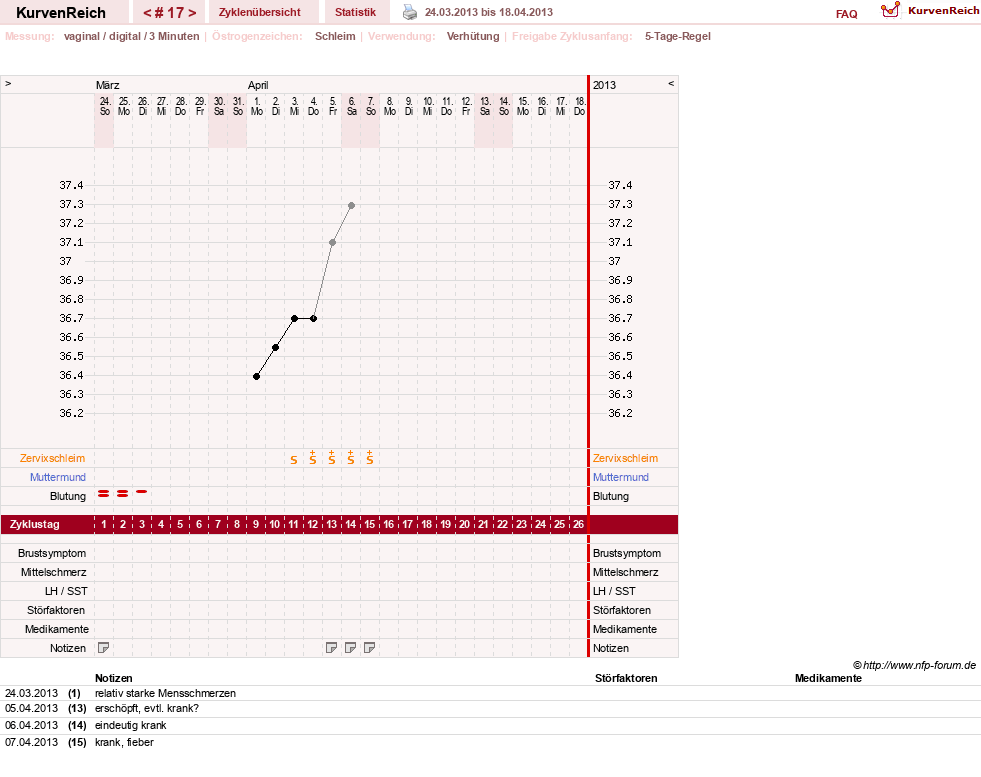The height and width of the screenshot is (777, 981).
Task: Click cycle number #17 label
Action: 170,13
